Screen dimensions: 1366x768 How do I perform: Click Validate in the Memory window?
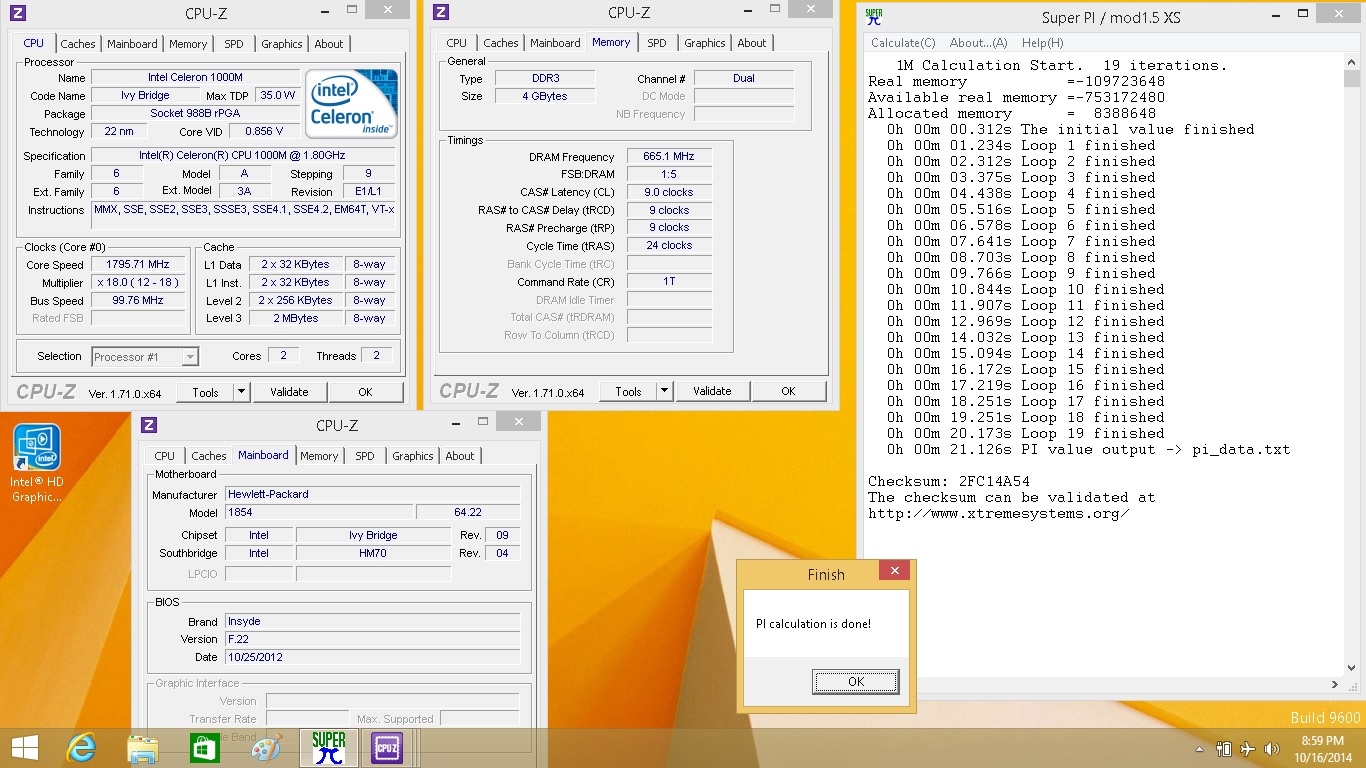tap(712, 391)
